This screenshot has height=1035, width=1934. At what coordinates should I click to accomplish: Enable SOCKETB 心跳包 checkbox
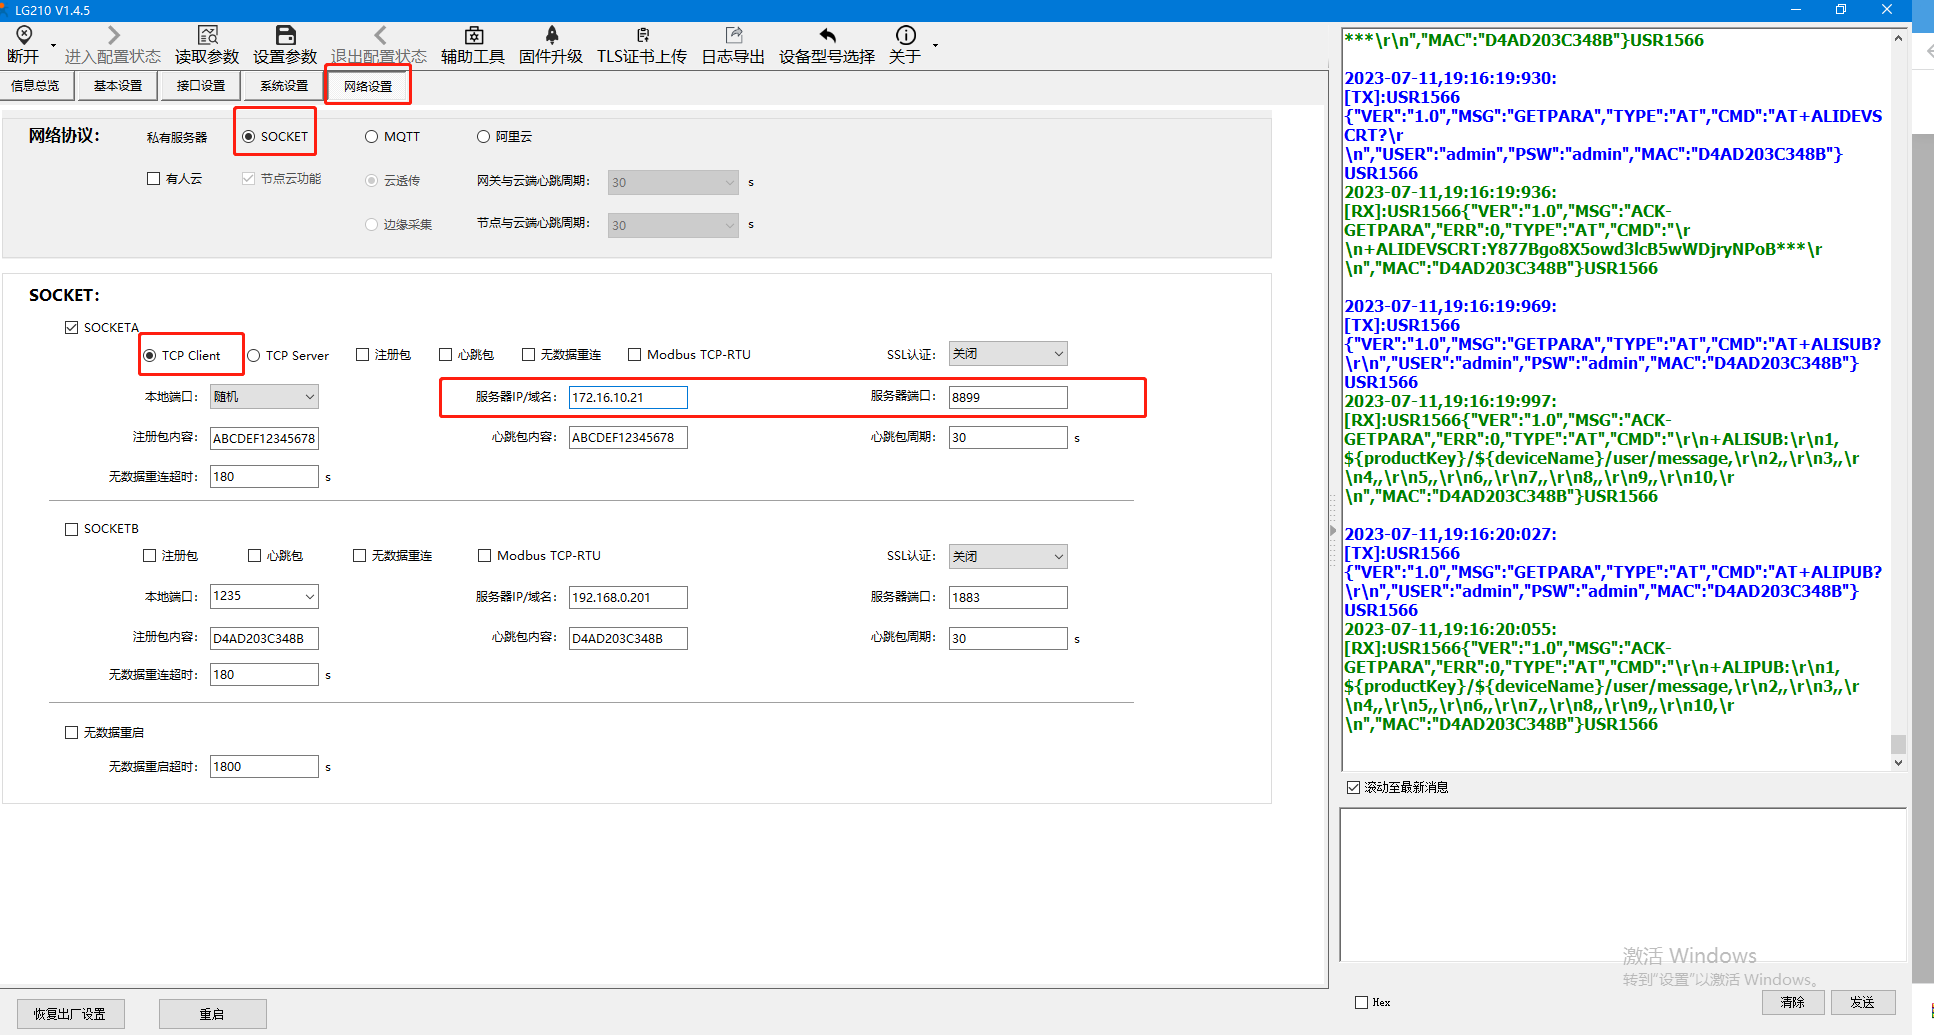(x=254, y=556)
